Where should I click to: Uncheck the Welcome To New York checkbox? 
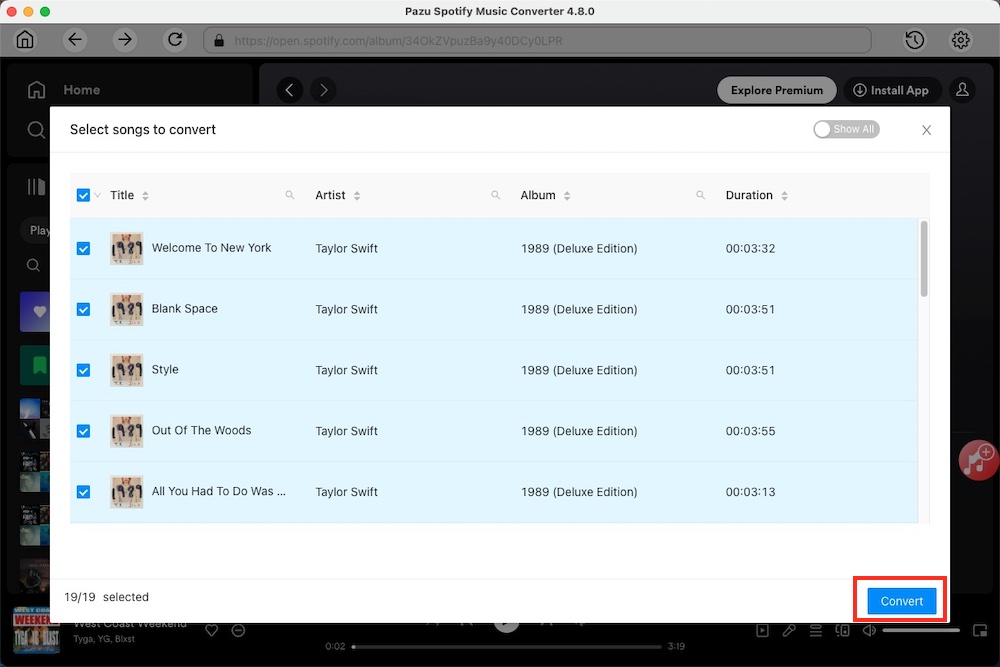[x=83, y=248]
